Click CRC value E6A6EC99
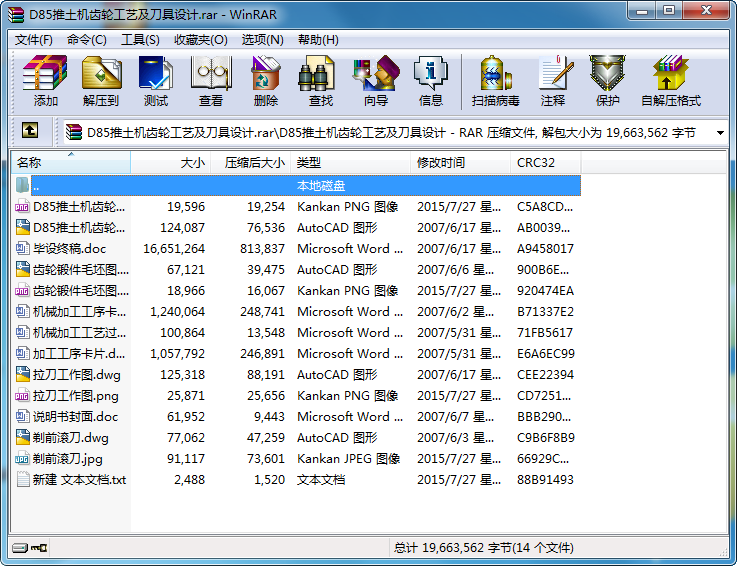The width and height of the screenshot is (737, 566). click(546, 354)
